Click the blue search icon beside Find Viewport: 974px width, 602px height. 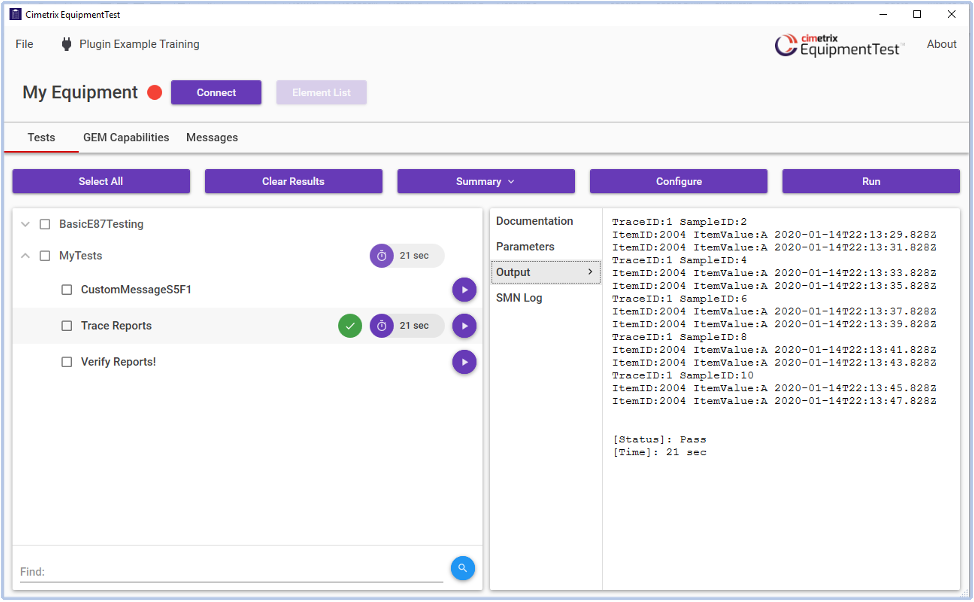point(463,568)
